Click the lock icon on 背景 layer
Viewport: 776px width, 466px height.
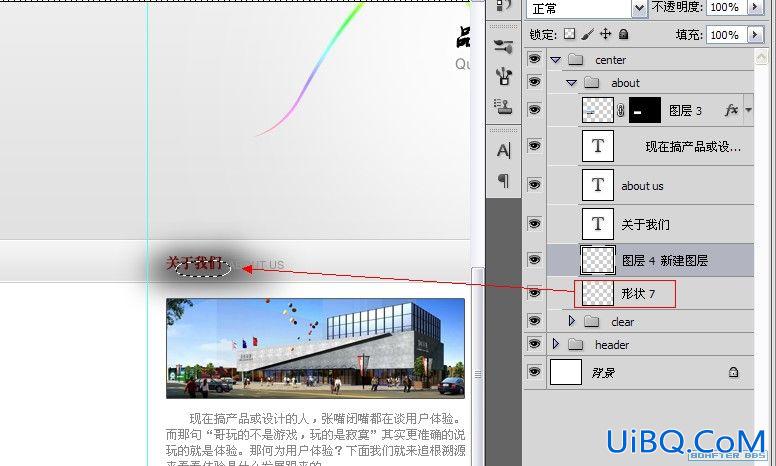coord(733,372)
